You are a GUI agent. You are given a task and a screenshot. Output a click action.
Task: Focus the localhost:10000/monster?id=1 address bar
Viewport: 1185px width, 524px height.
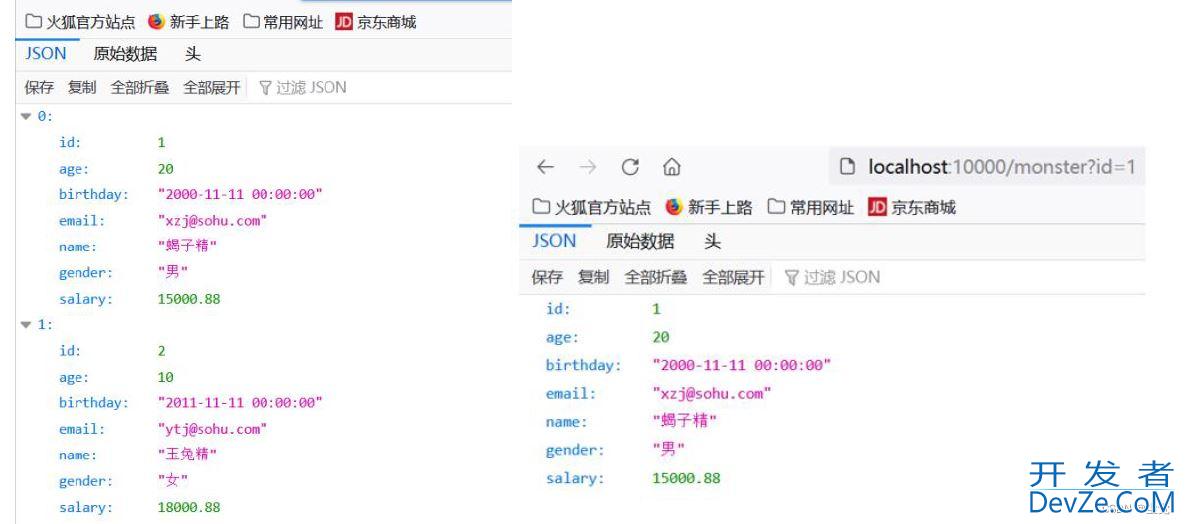tap(987, 166)
